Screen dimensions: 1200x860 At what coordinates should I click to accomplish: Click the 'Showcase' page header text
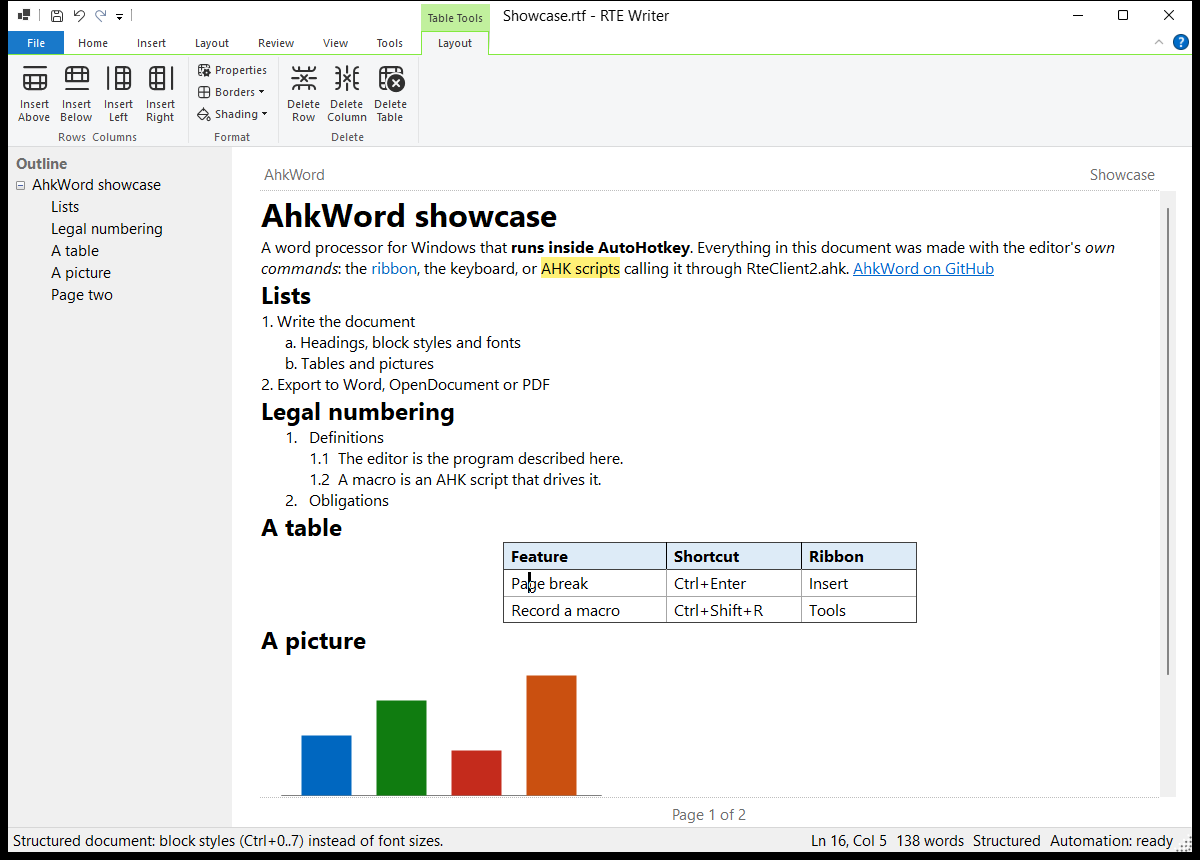[1122, 175]
